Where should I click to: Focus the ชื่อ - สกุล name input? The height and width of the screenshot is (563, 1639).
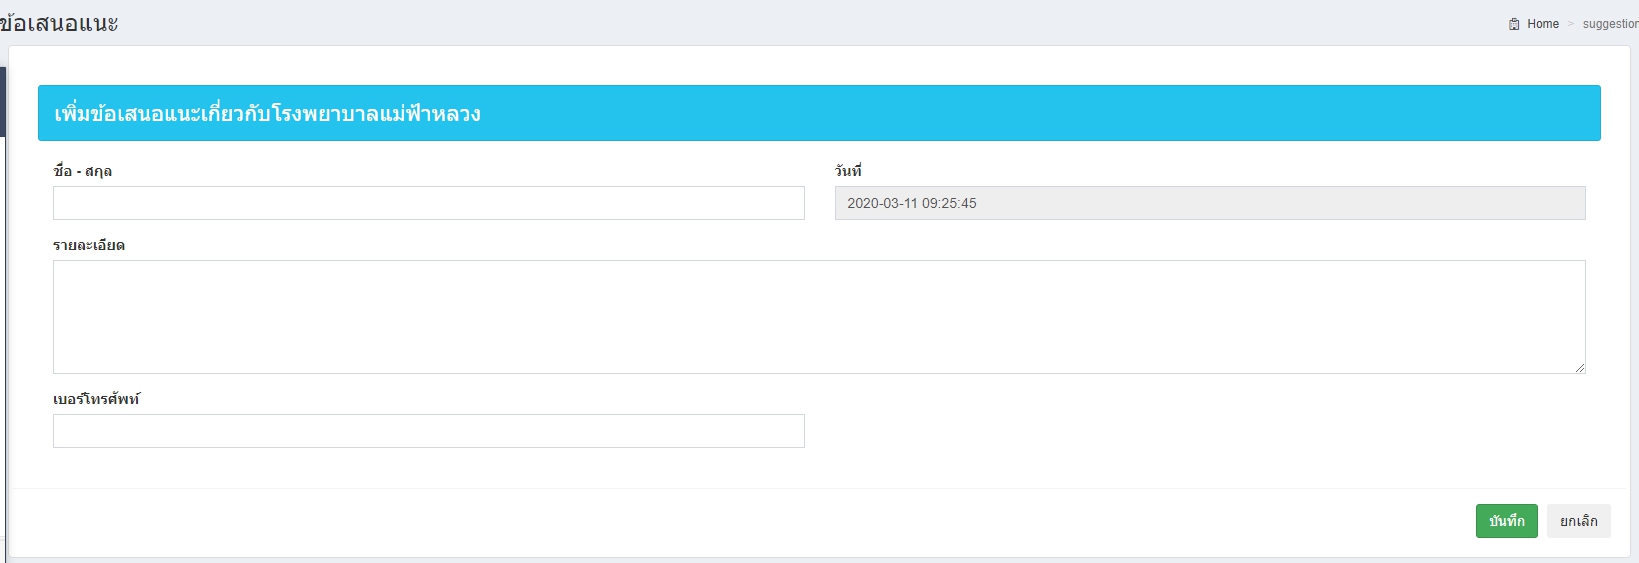(x=428, y=203)
